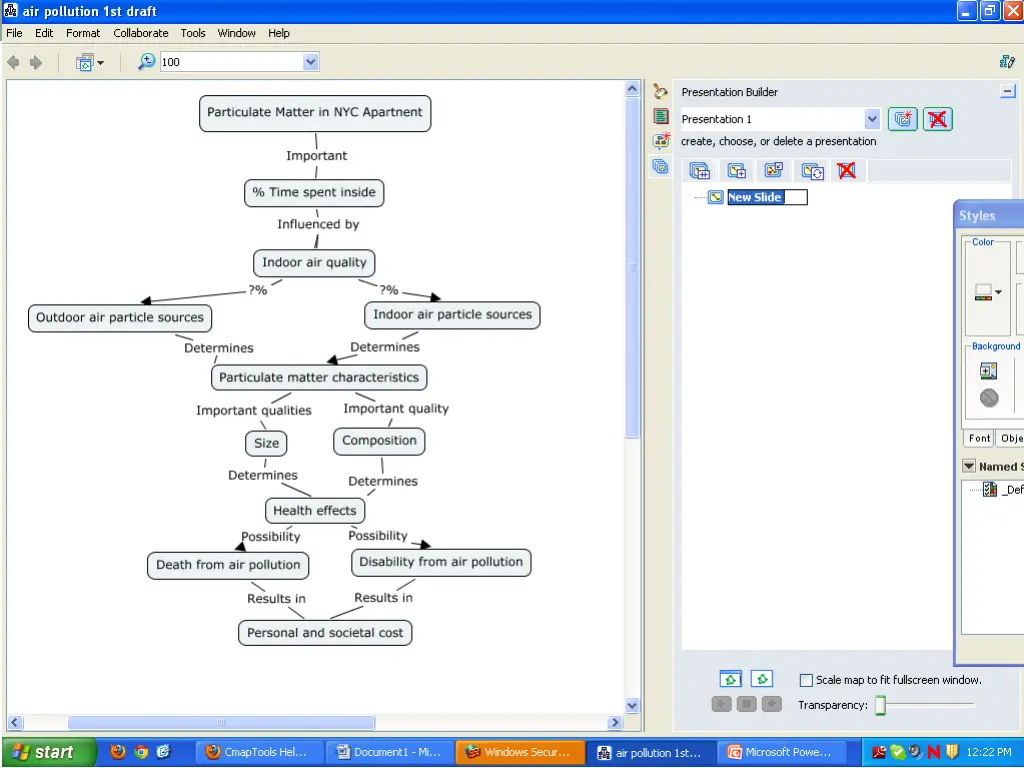The image size is (1024, 768).
Task: Select the Health effects concept node
Action: tap(315, 511)
